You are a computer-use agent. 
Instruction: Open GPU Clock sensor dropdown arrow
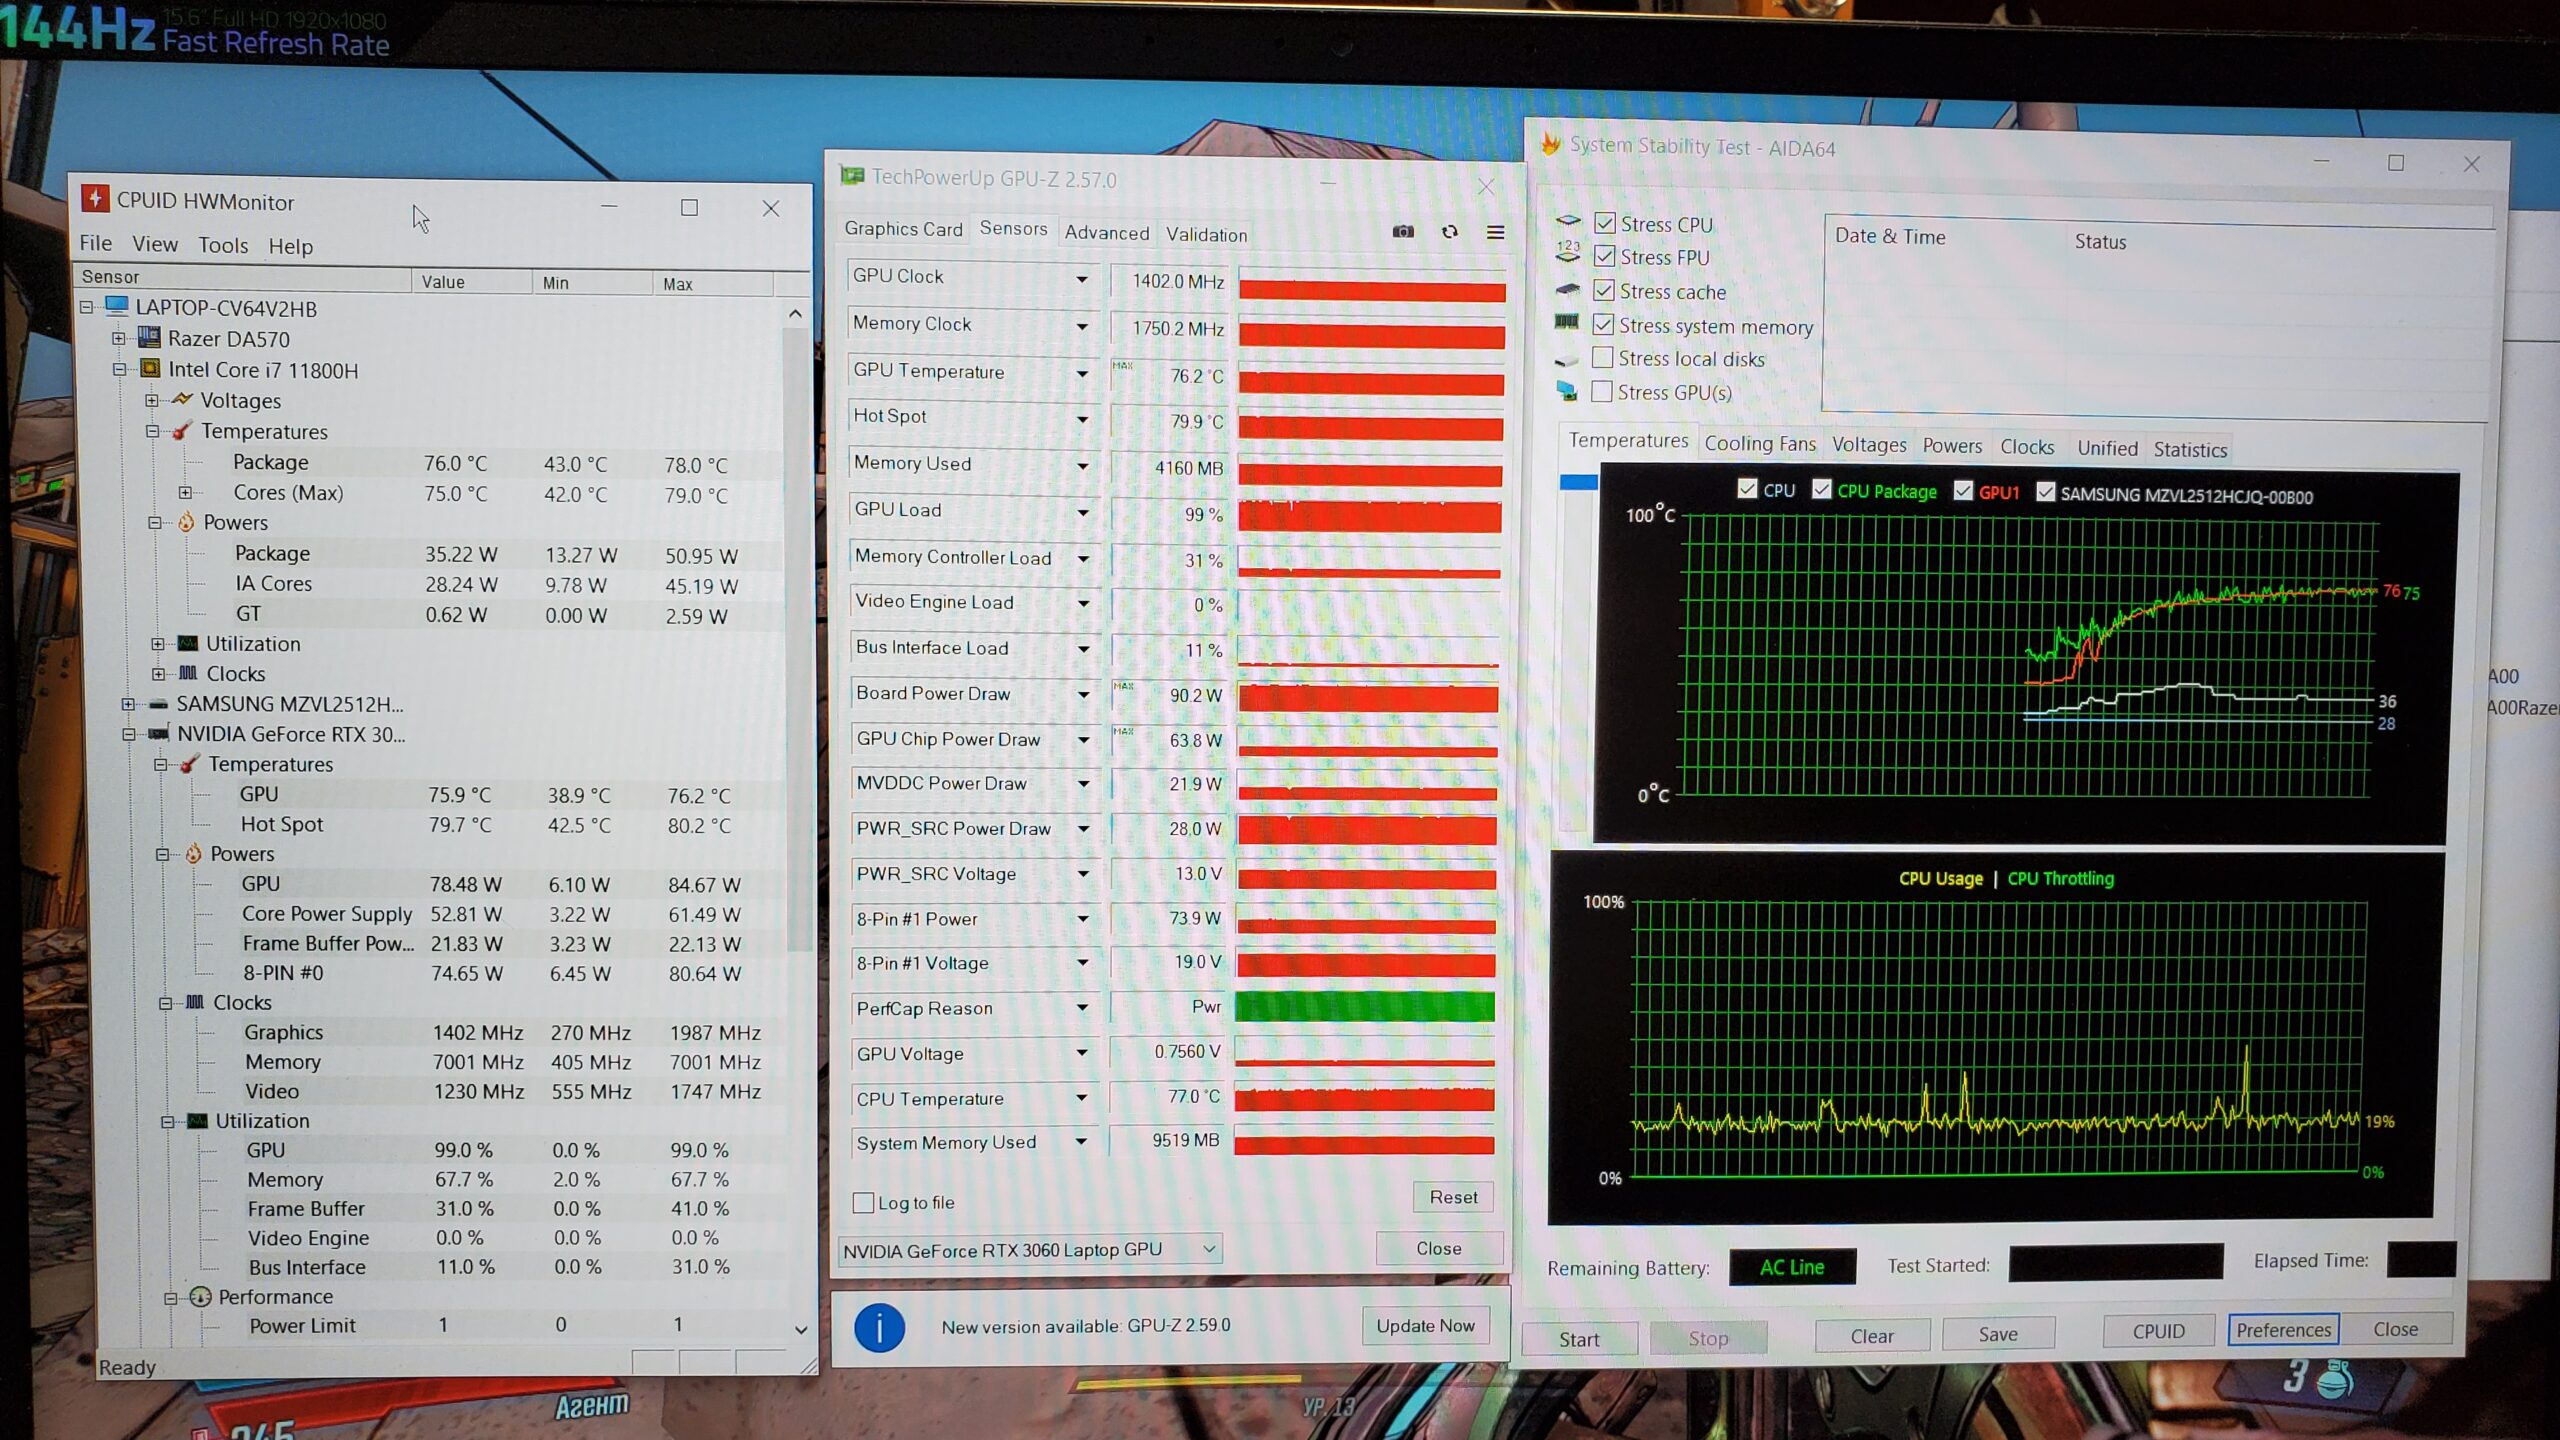1081,279
